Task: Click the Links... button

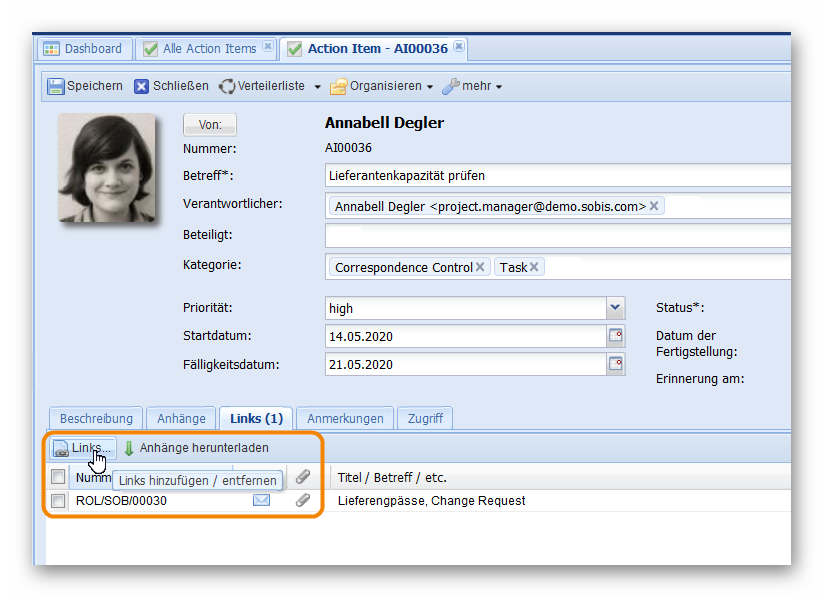Action: pyautogui.click(x=84, y=448)
